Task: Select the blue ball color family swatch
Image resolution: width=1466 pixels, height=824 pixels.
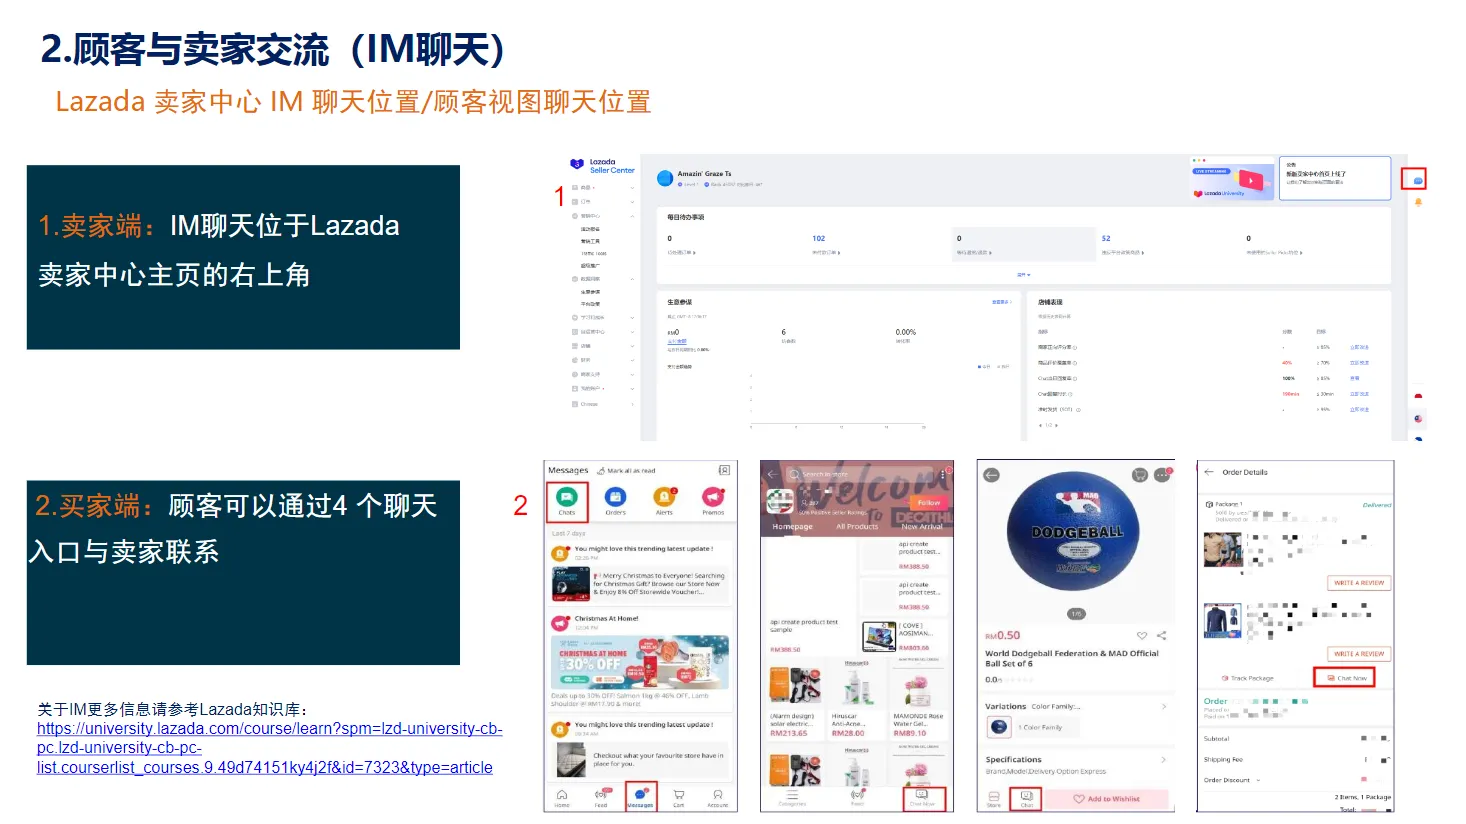Action: [x=998, y=725]
